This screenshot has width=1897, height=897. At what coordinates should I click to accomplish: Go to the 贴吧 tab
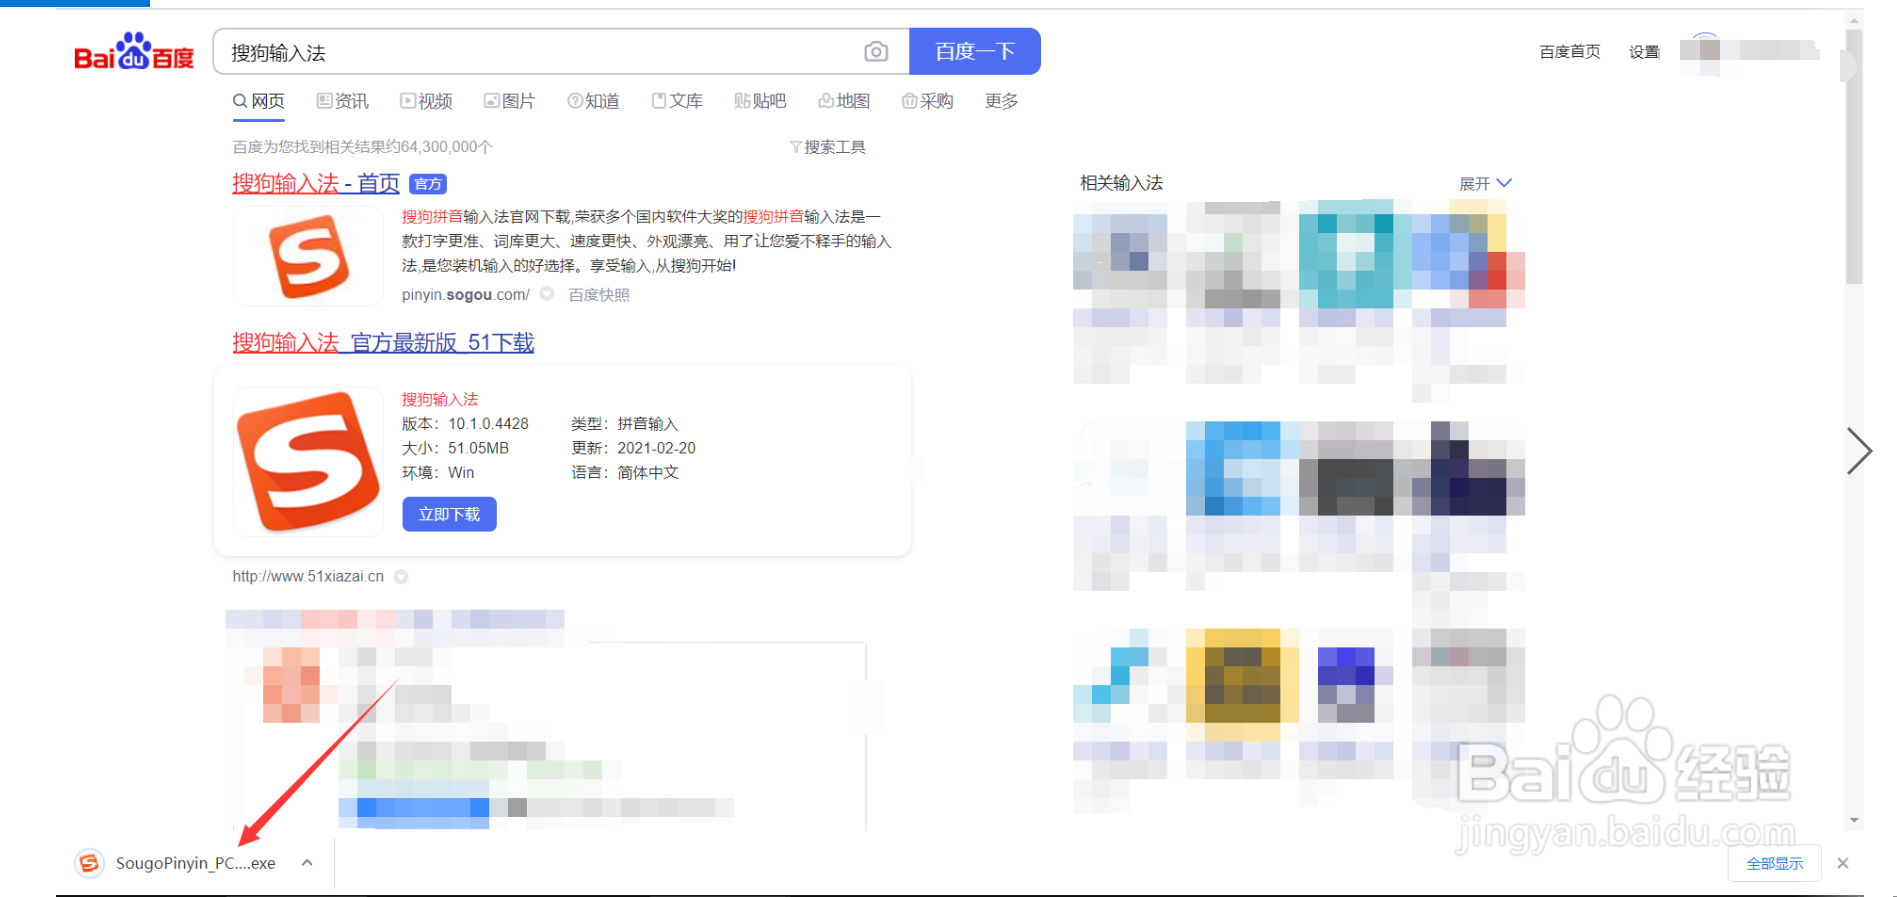761,101
